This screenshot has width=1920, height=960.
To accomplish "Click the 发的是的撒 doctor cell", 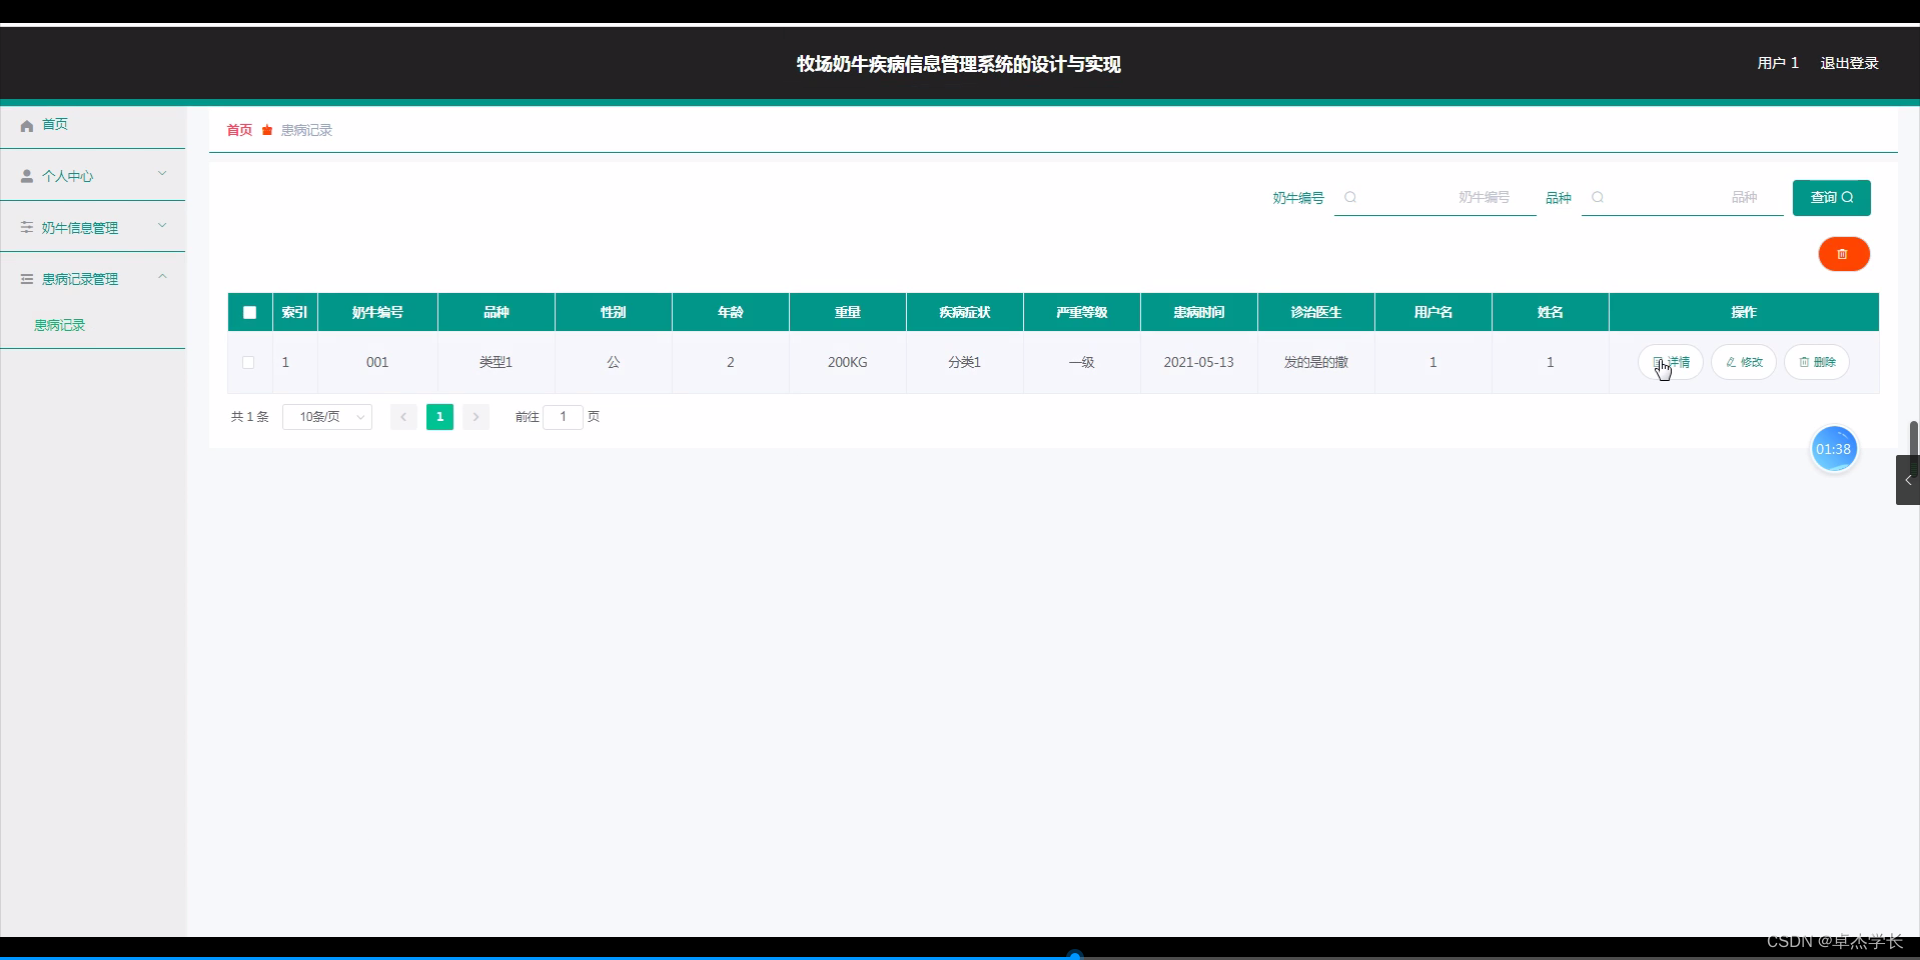I will [1316, 362].
